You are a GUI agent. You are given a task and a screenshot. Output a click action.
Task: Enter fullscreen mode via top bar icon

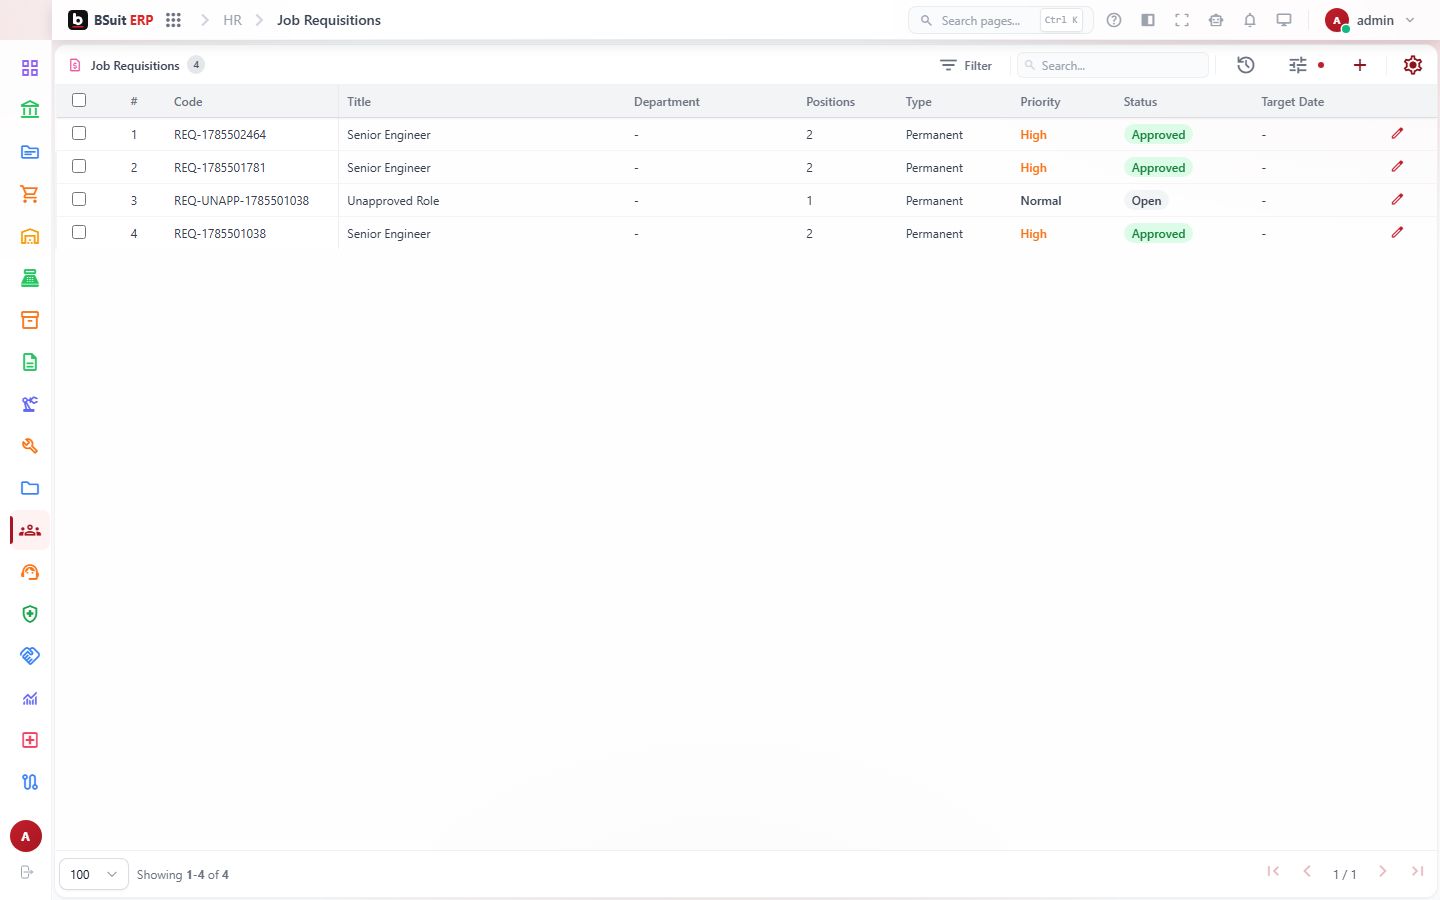[x=1182, y=20]
